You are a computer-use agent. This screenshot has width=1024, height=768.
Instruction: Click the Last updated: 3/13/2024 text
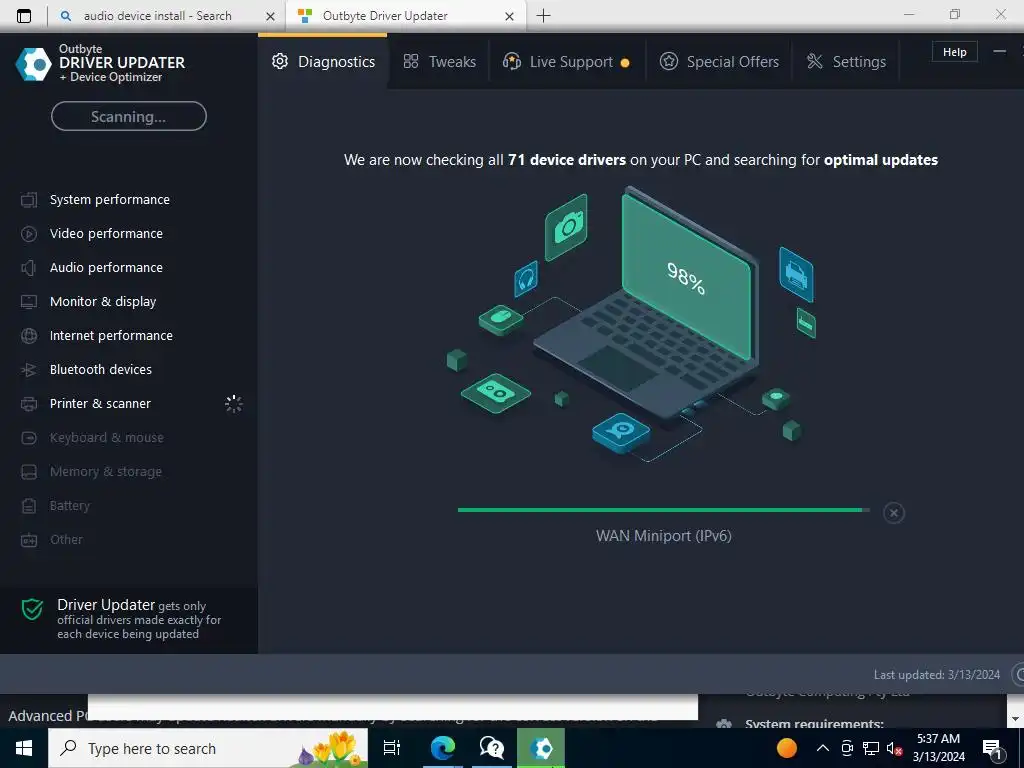pyautogui.click(x=936, y=675)
